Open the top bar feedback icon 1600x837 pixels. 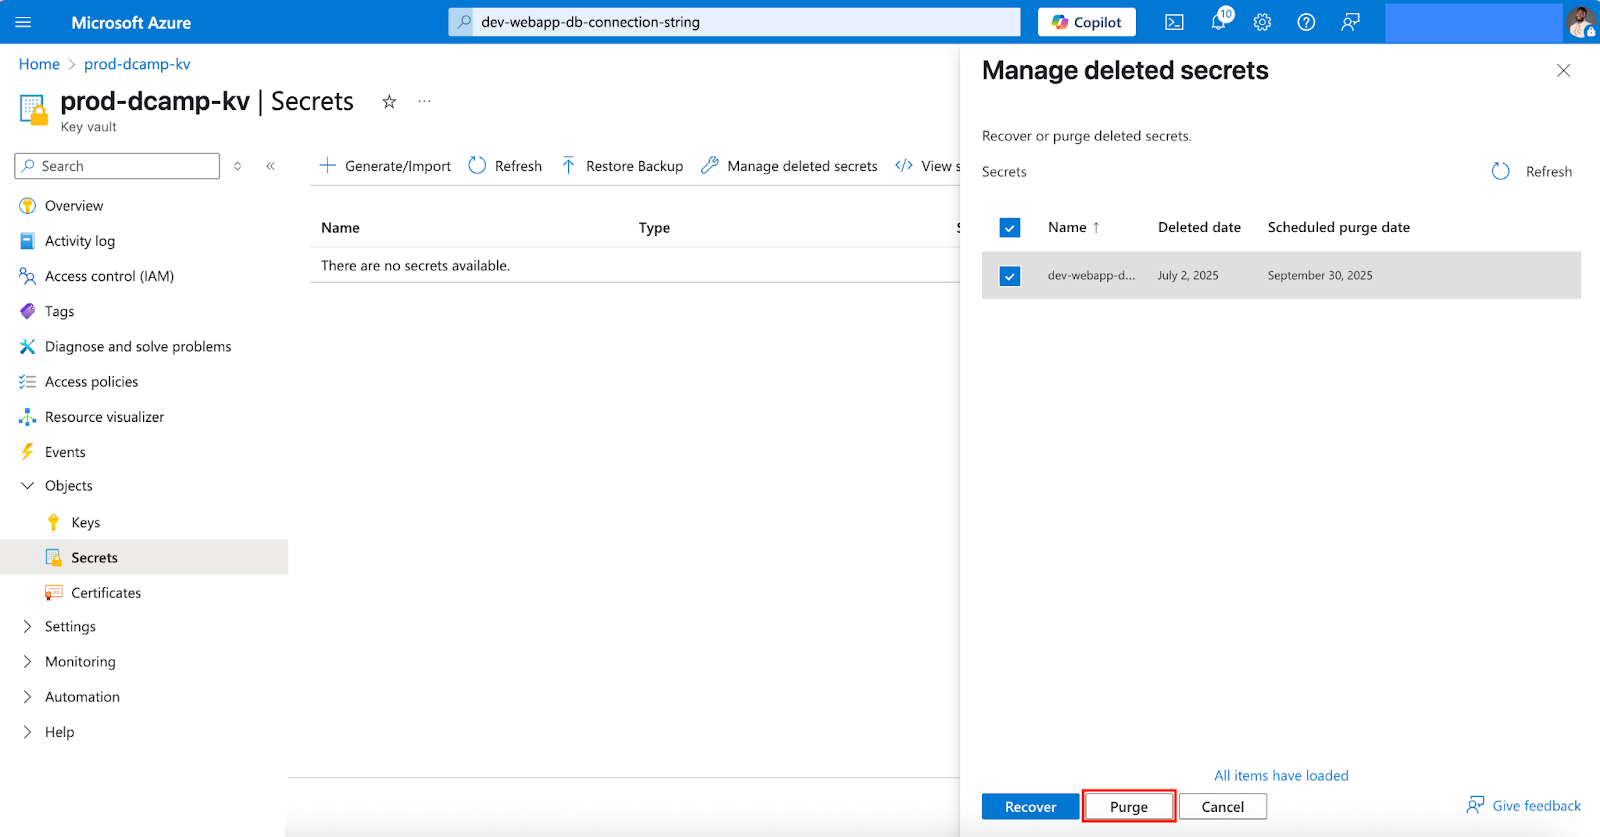point(1350,22)
